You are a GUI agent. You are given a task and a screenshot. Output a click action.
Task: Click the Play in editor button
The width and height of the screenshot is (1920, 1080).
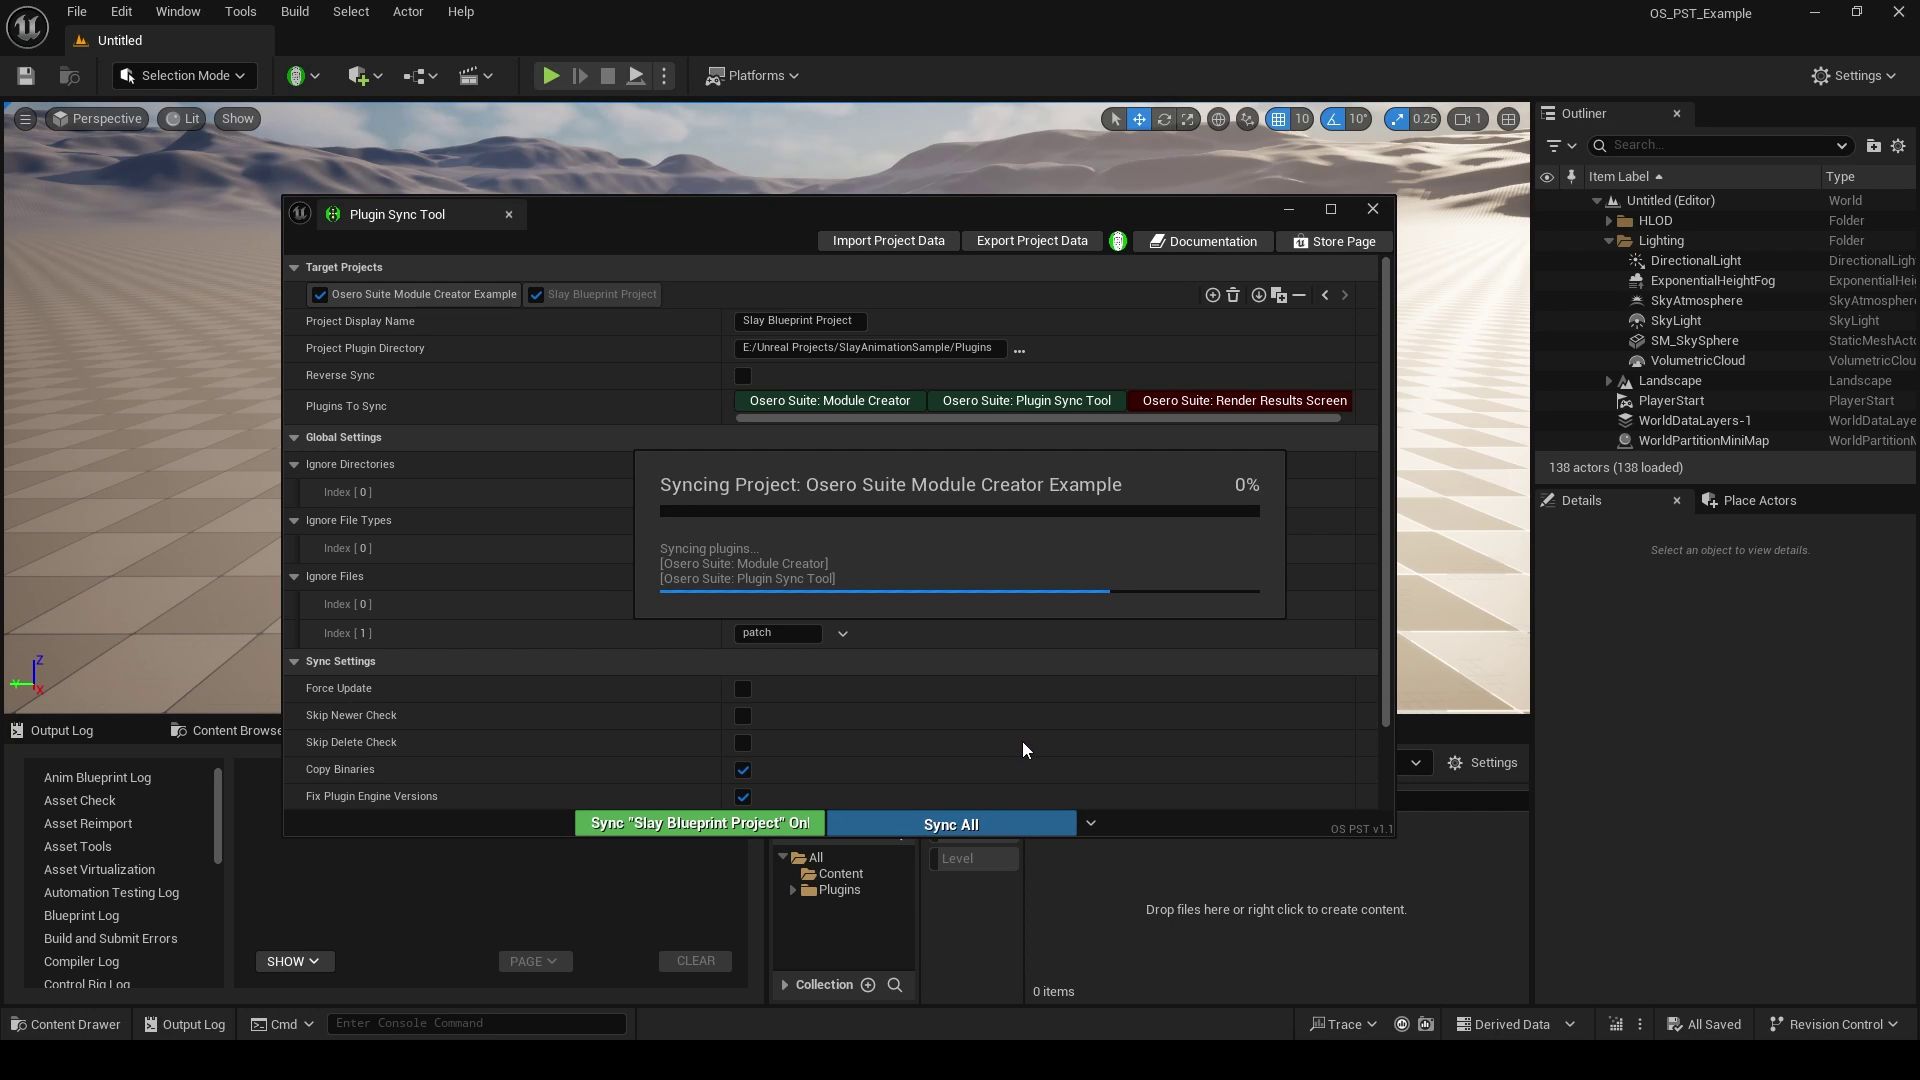pos(550,76)
